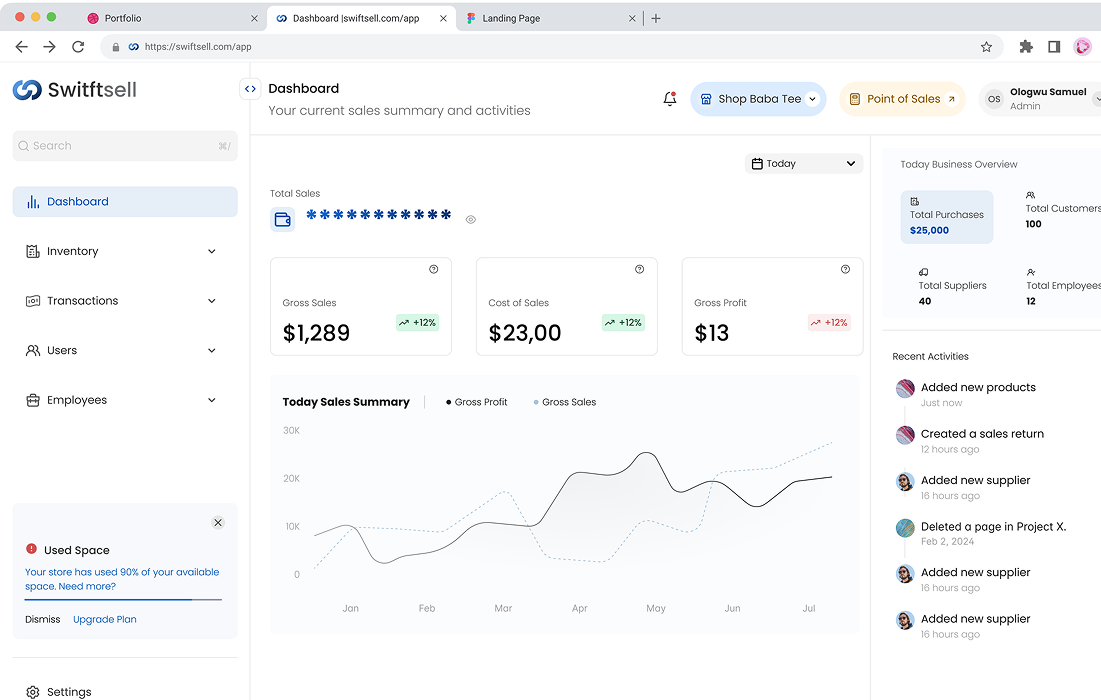Click the Gross Profit red +12% badge

click(829, 323)
